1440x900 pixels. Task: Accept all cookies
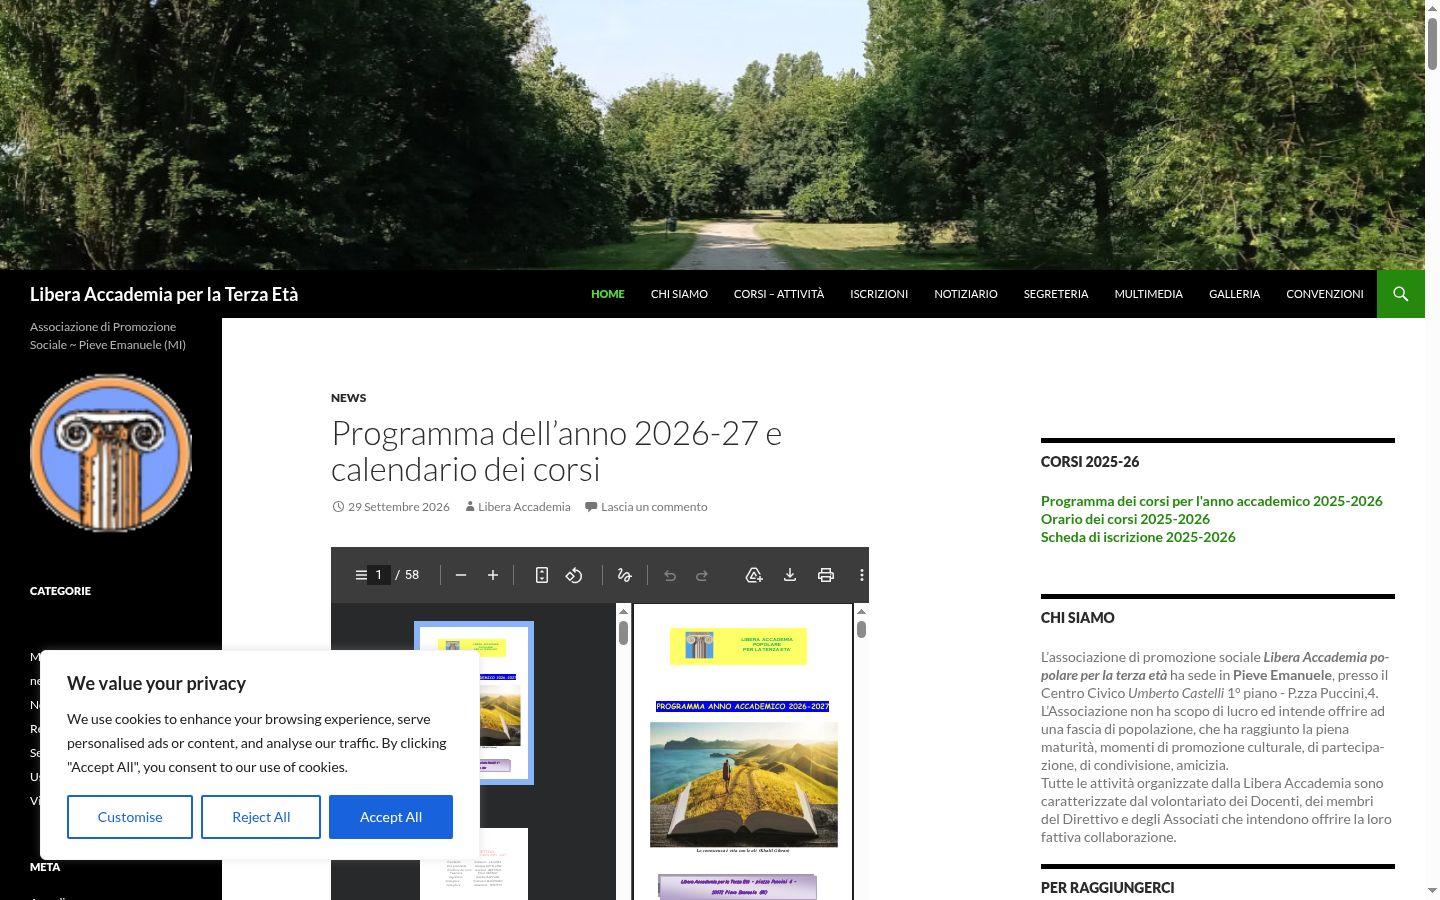click(391, 817)
